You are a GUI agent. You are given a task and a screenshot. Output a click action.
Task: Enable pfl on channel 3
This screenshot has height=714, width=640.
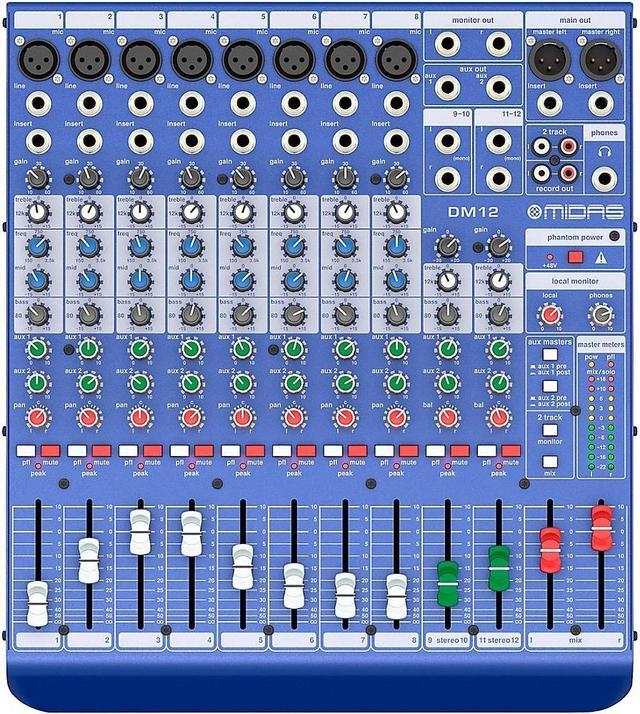tap(128, 451)
